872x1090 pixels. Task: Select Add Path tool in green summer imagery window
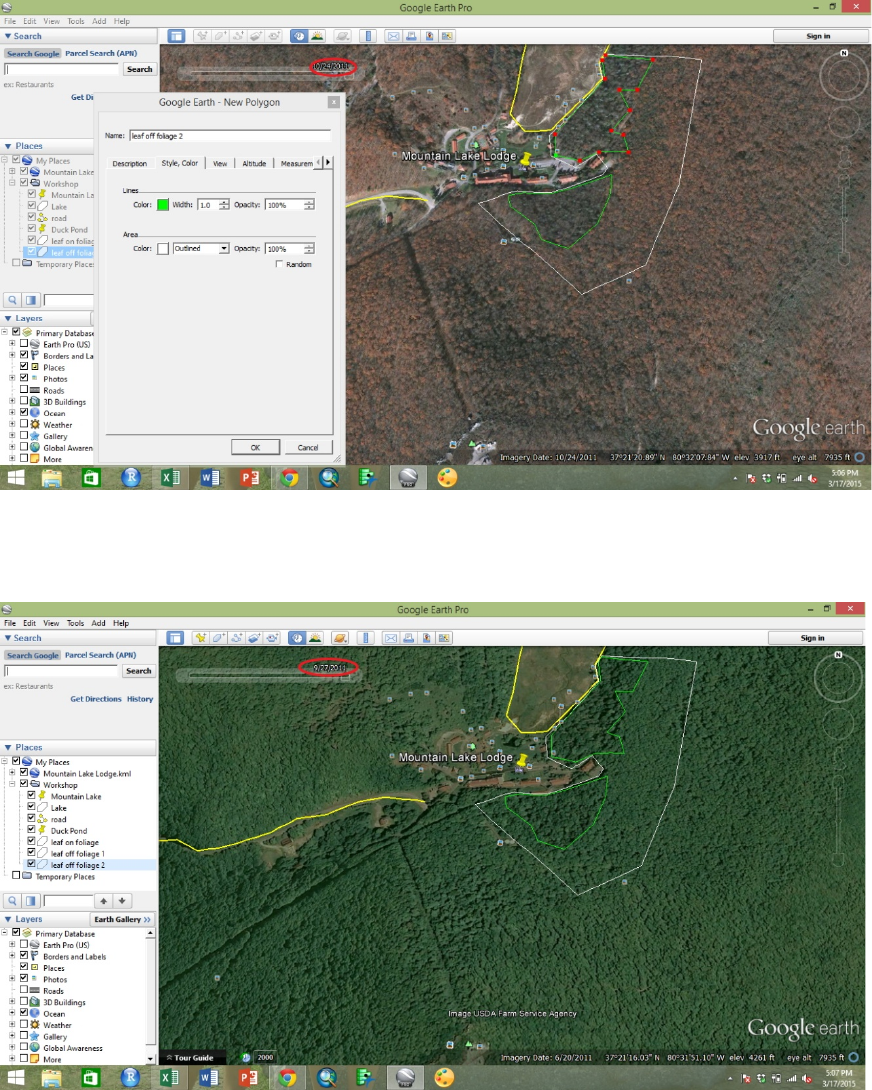point(237,637)
